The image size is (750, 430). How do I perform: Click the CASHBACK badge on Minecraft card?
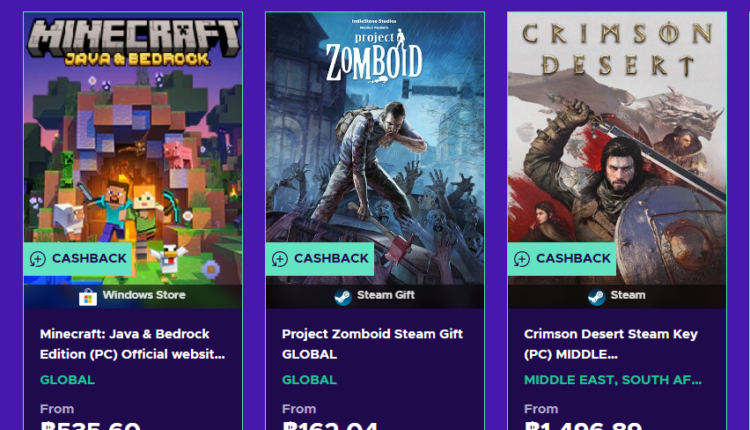(79, 259)
